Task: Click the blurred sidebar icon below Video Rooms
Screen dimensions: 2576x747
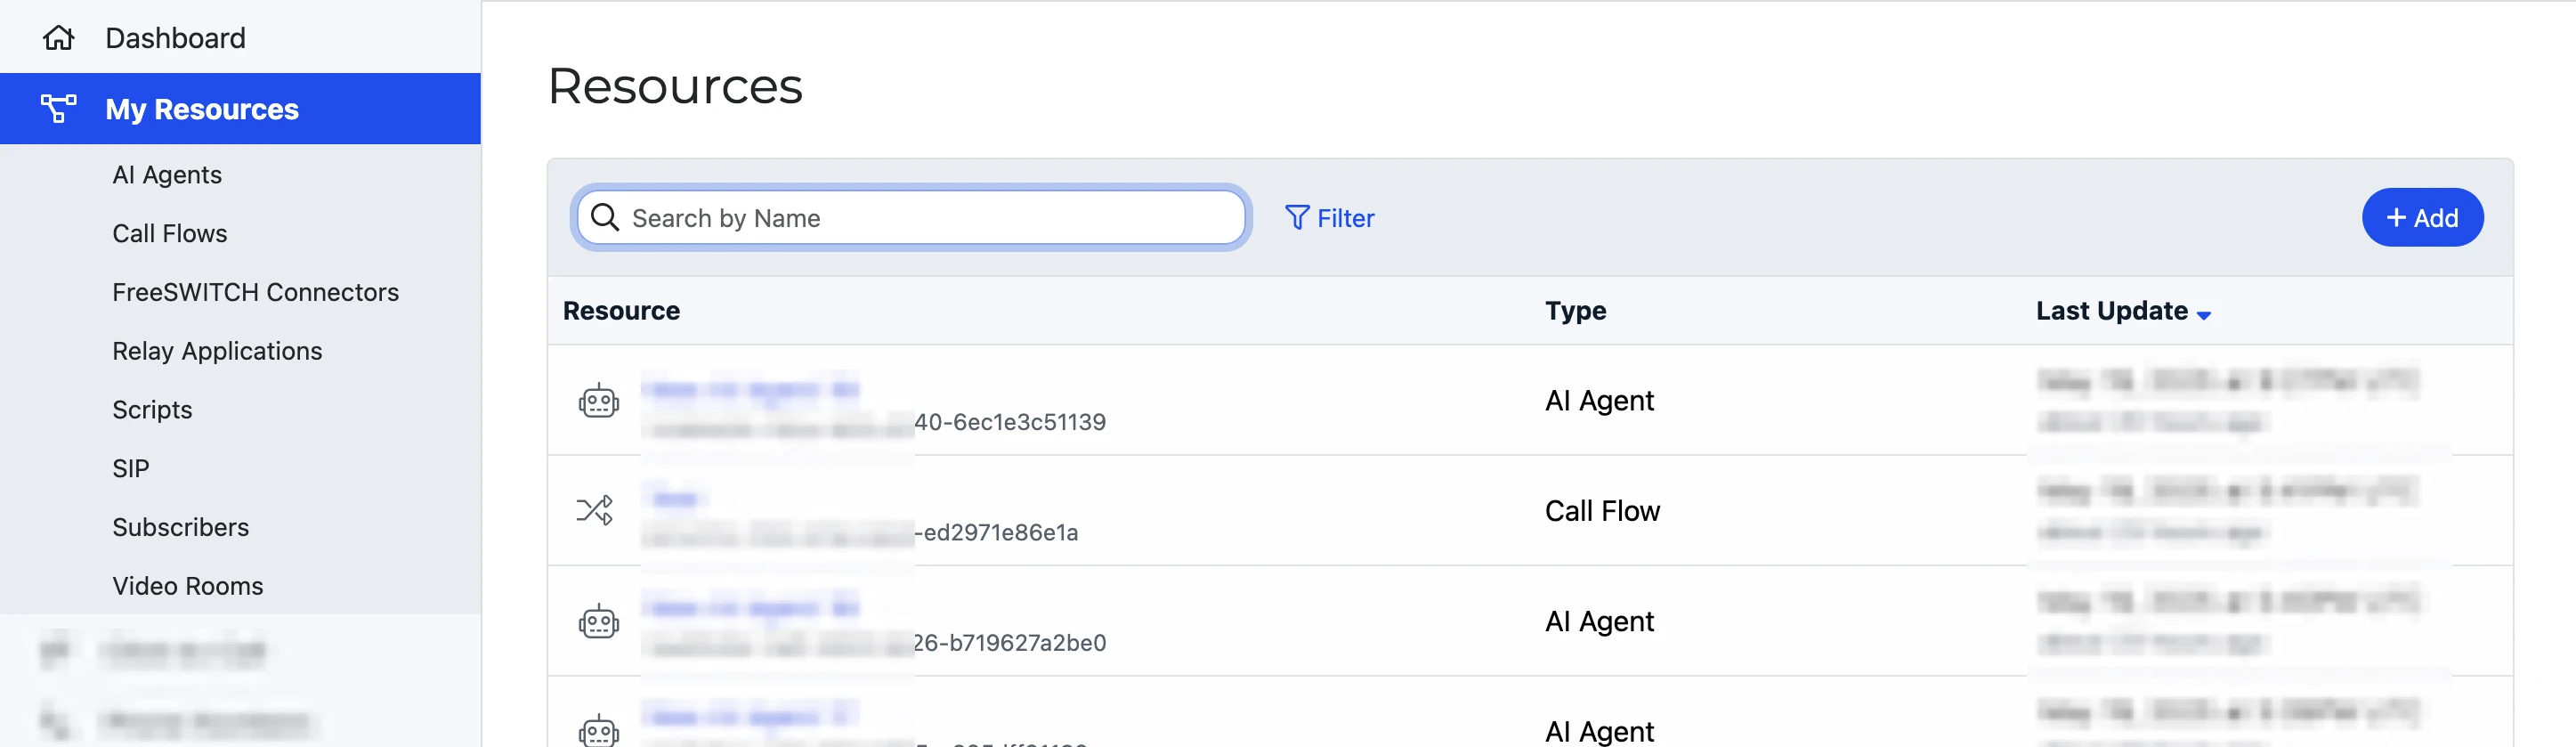Action: coord(57,651)
